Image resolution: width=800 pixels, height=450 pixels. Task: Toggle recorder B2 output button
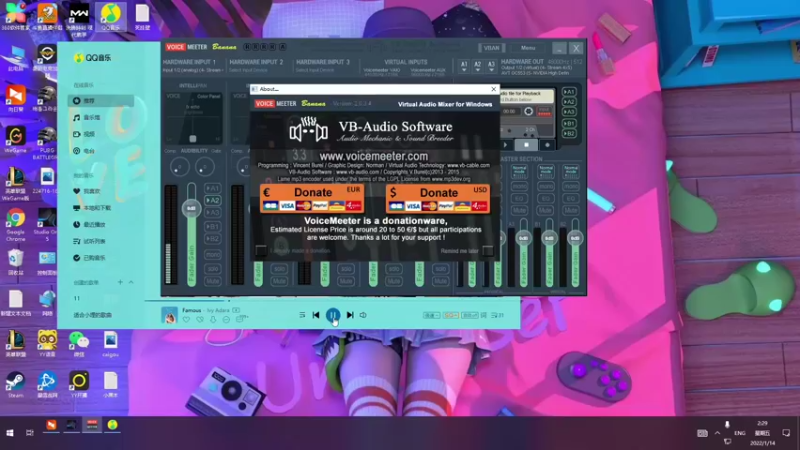pyautogui.click(x=569, y=134)
